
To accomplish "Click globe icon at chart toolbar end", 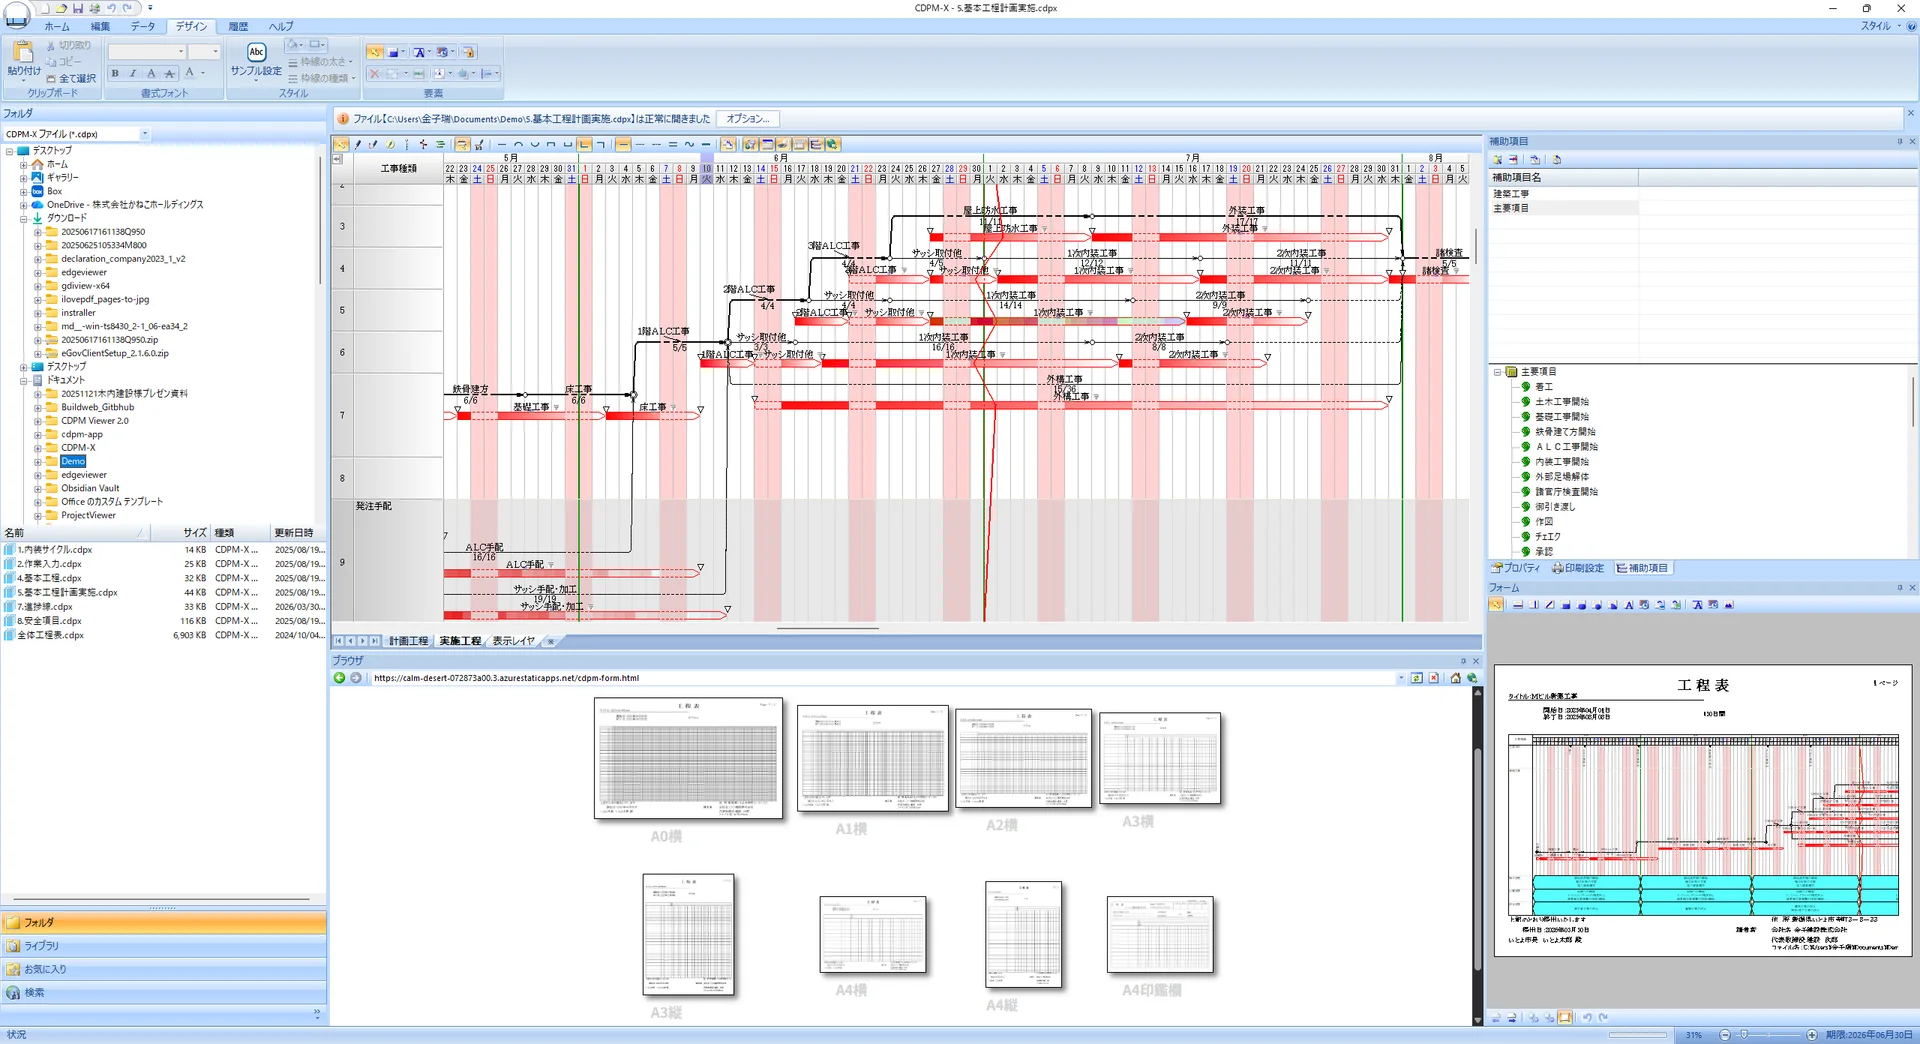I will point(832,145).
